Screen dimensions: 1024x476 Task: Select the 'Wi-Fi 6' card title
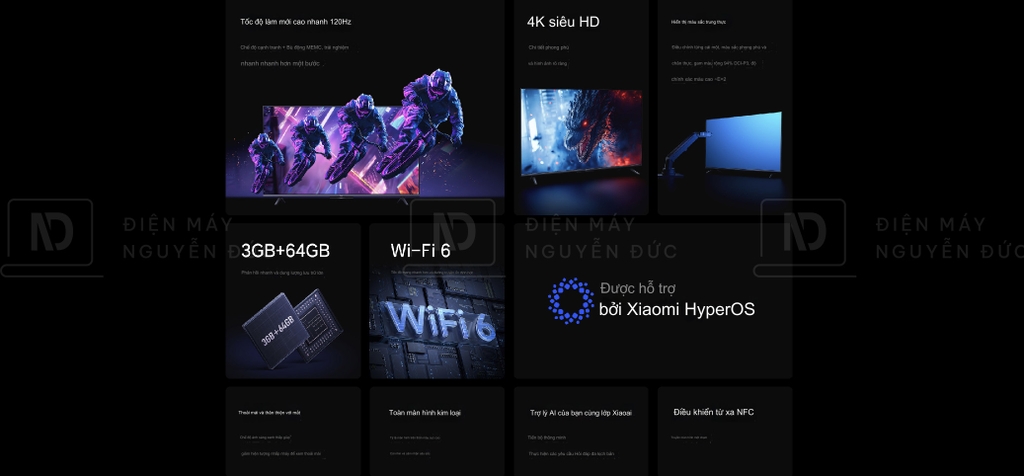click(x=421, y=251)
